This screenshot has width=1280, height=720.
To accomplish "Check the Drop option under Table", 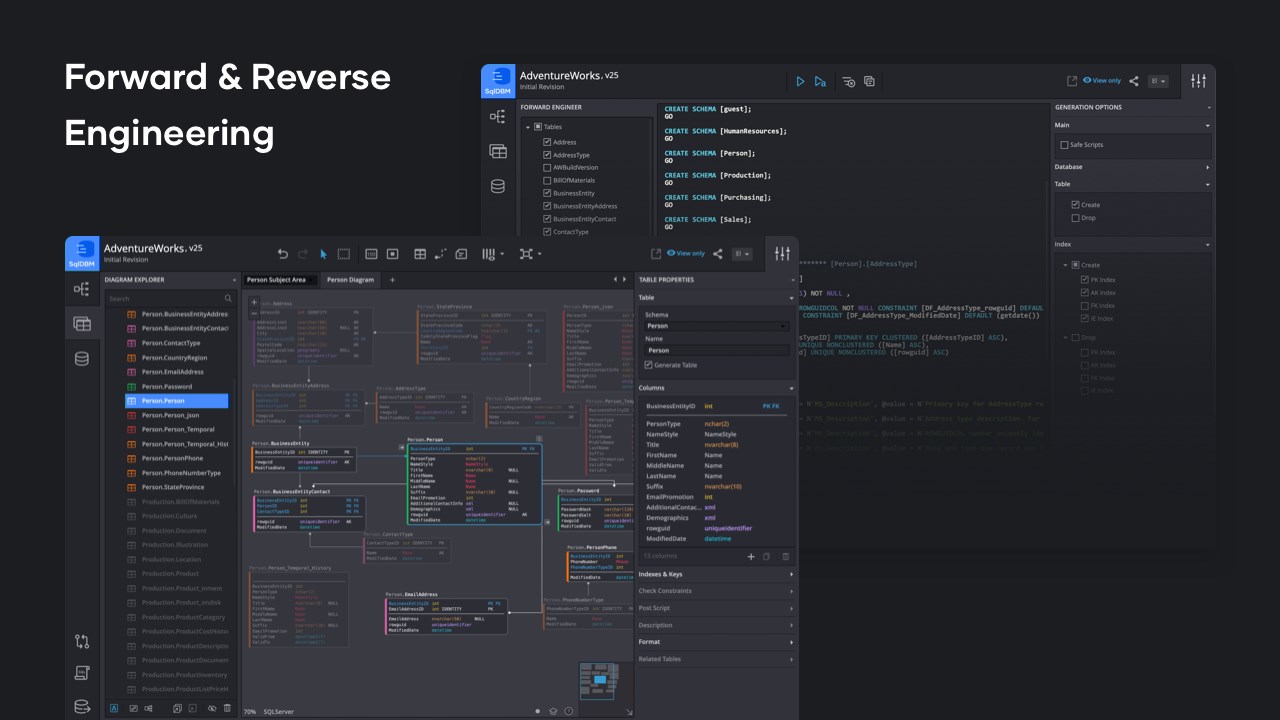I will click(1076, 217).
